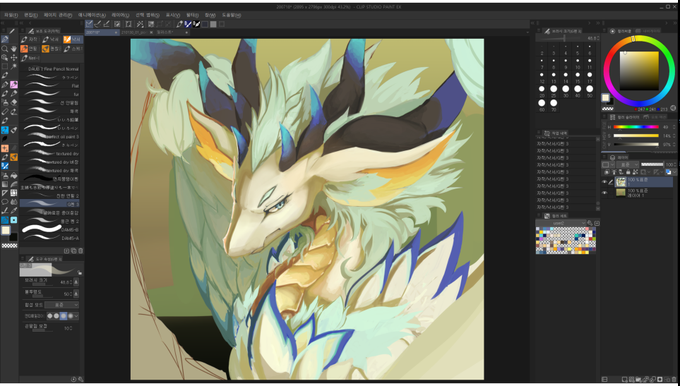Choose the DAM5-B brush
680x386 pixels.
point(50,229)
